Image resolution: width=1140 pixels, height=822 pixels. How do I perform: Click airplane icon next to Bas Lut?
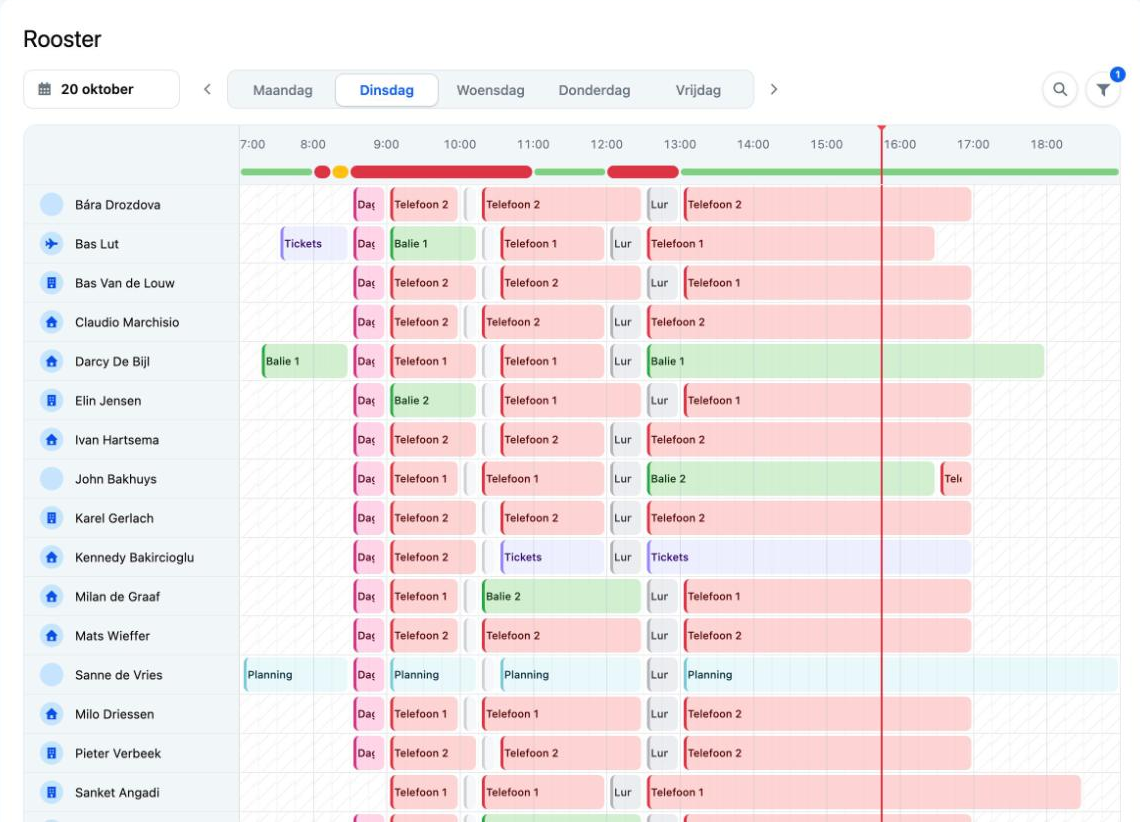(52, 243)
